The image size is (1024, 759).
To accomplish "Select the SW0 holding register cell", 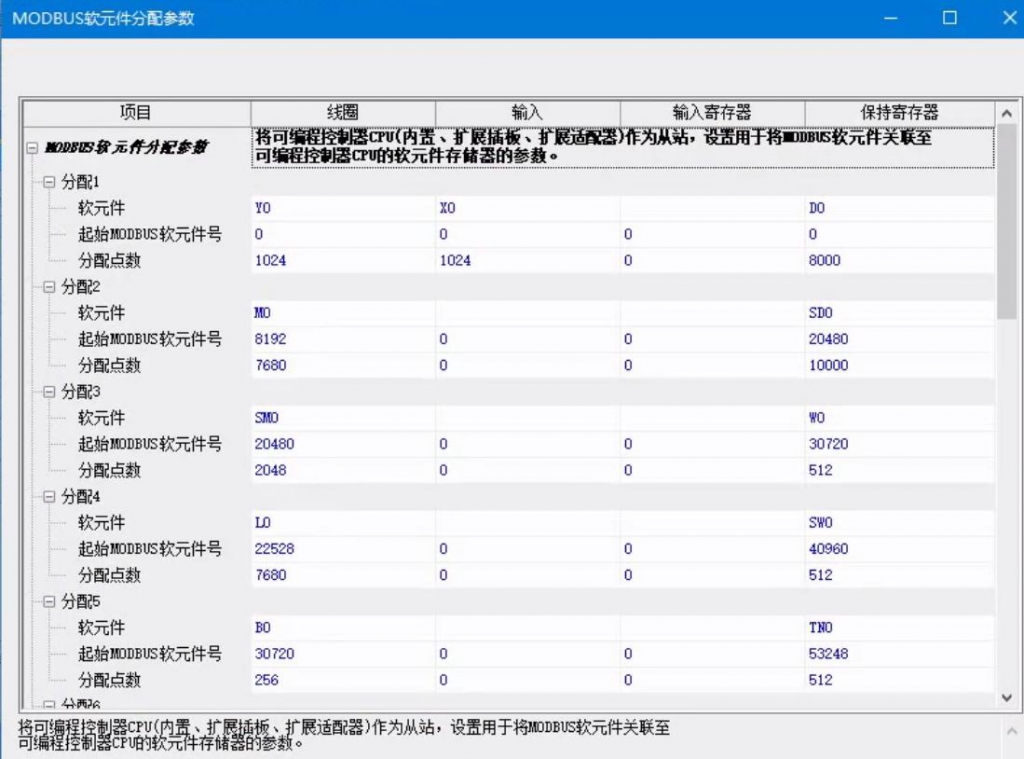I will (899, 523).
